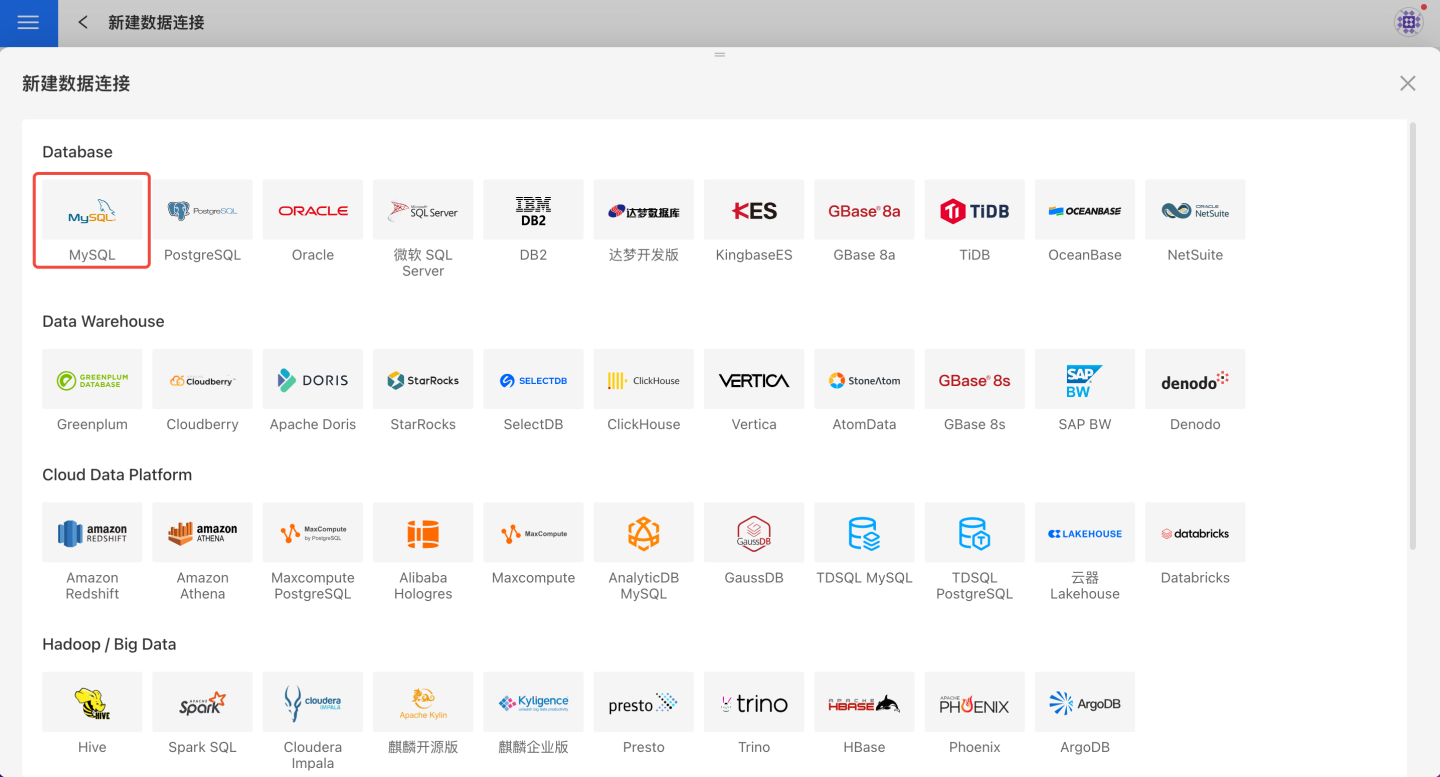Click the vertical scrollbar of connector list
This screenshot has height=777, width=1440.
pyautogui.click(x=1413, y=335)
